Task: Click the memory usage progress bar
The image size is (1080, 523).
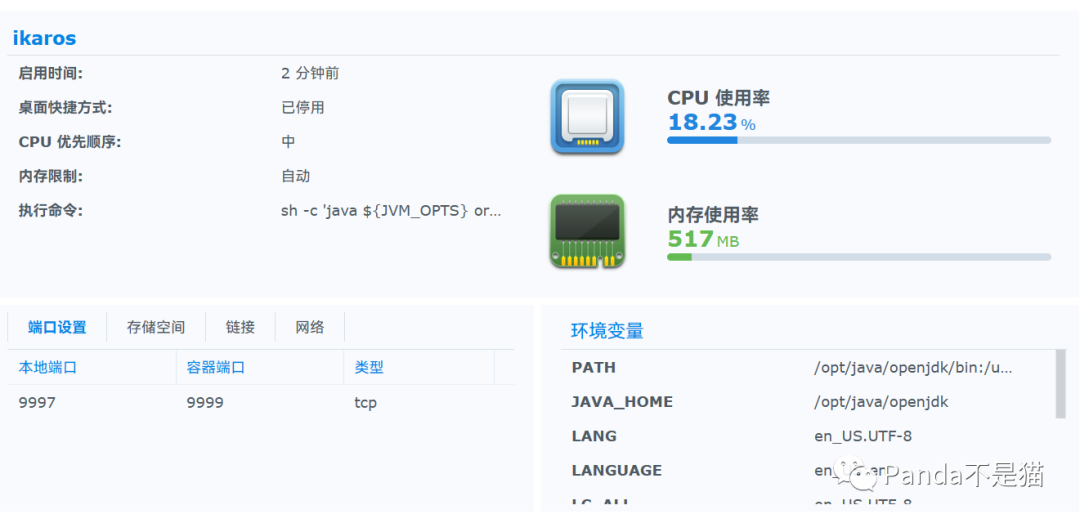Action: click(x=859, y=257)
